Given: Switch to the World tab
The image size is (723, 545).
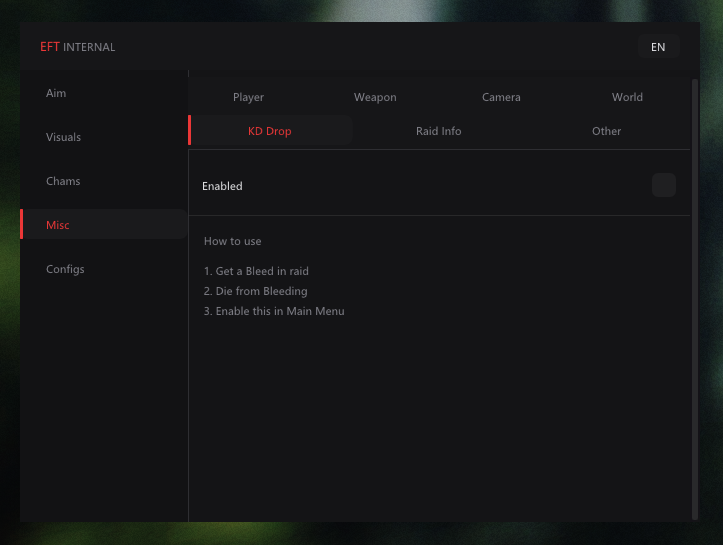Looking at the screenshot, I should (x=627, y=97).
